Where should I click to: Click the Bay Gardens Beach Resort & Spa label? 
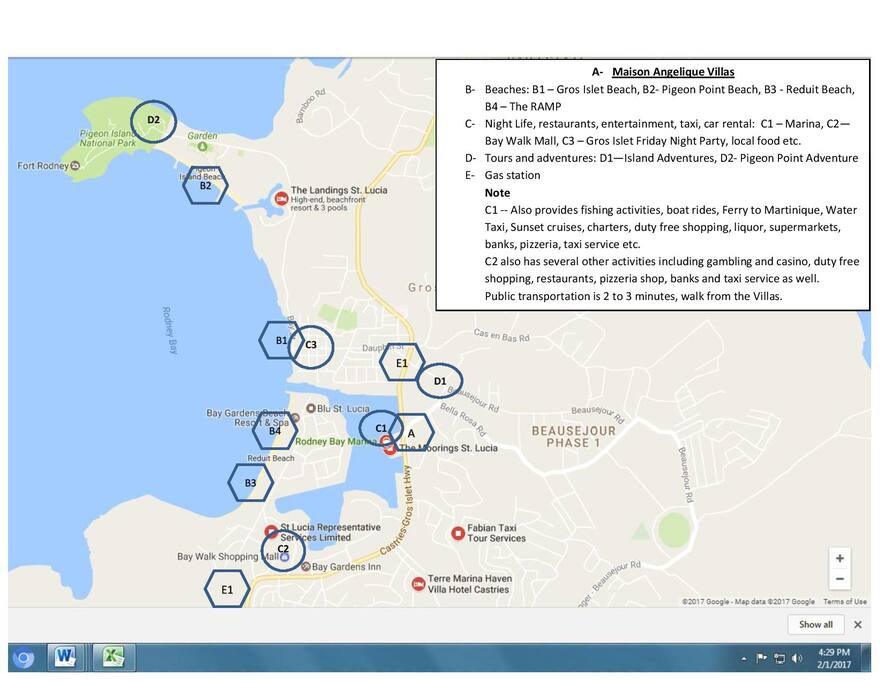pyautogui.click(x=247, y=417)
